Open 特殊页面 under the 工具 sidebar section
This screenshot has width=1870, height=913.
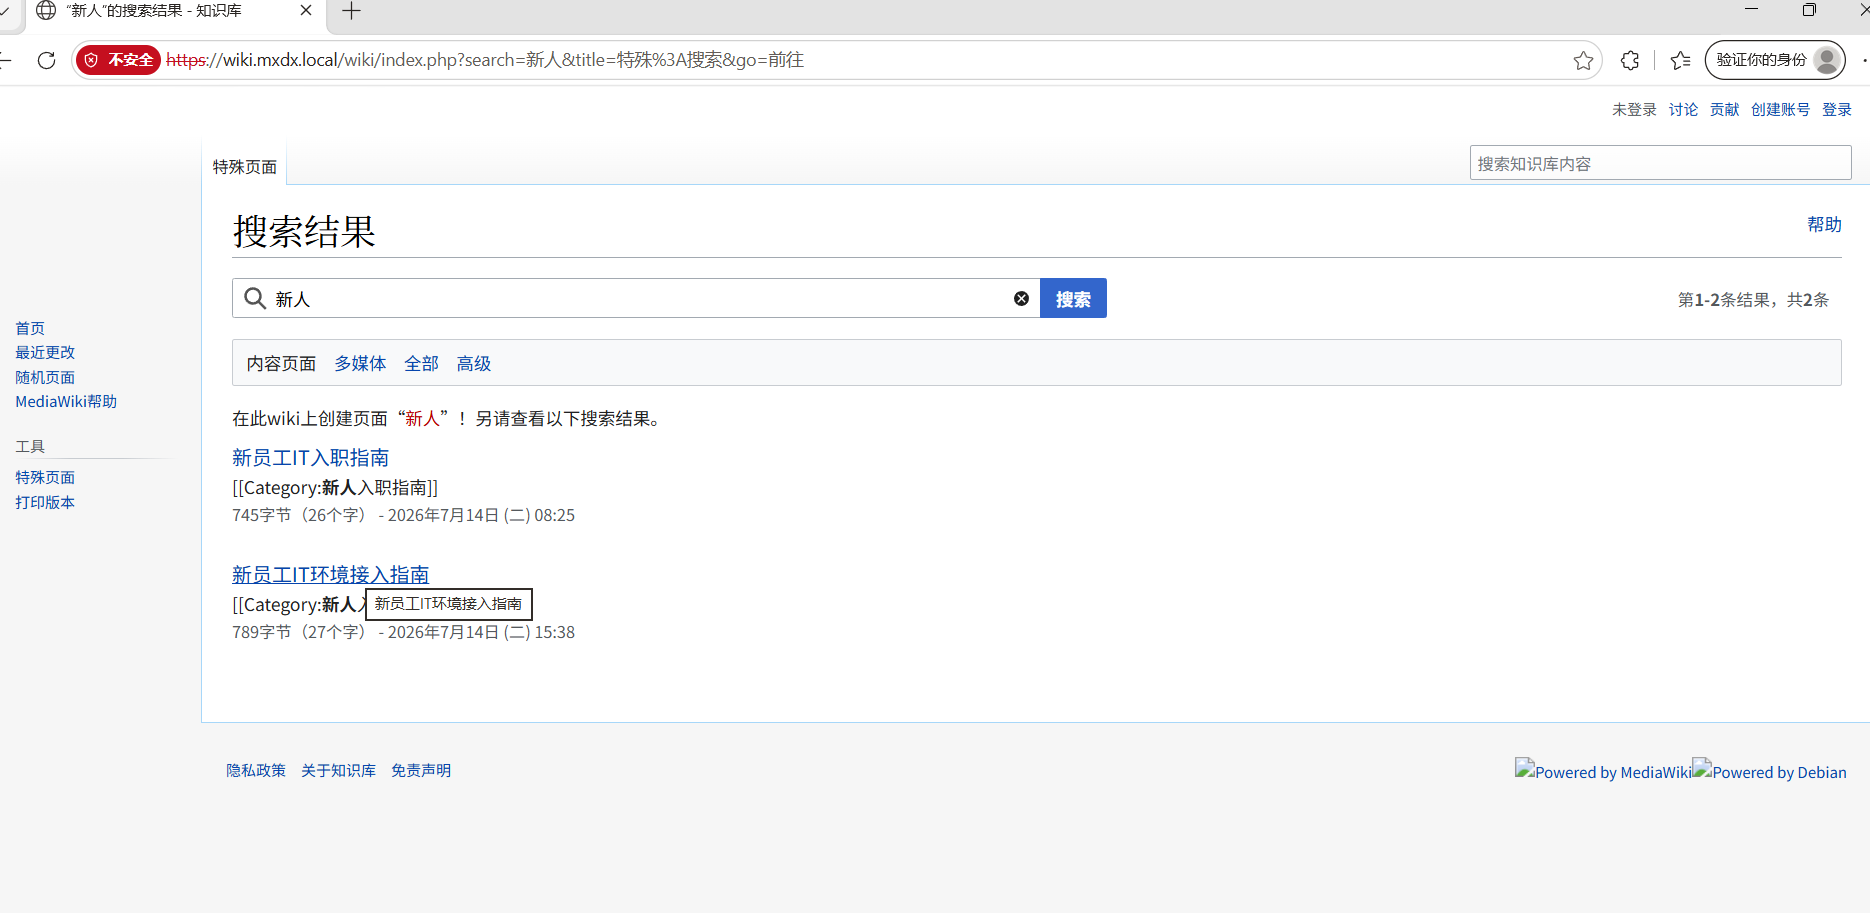[x=45, y=477]
